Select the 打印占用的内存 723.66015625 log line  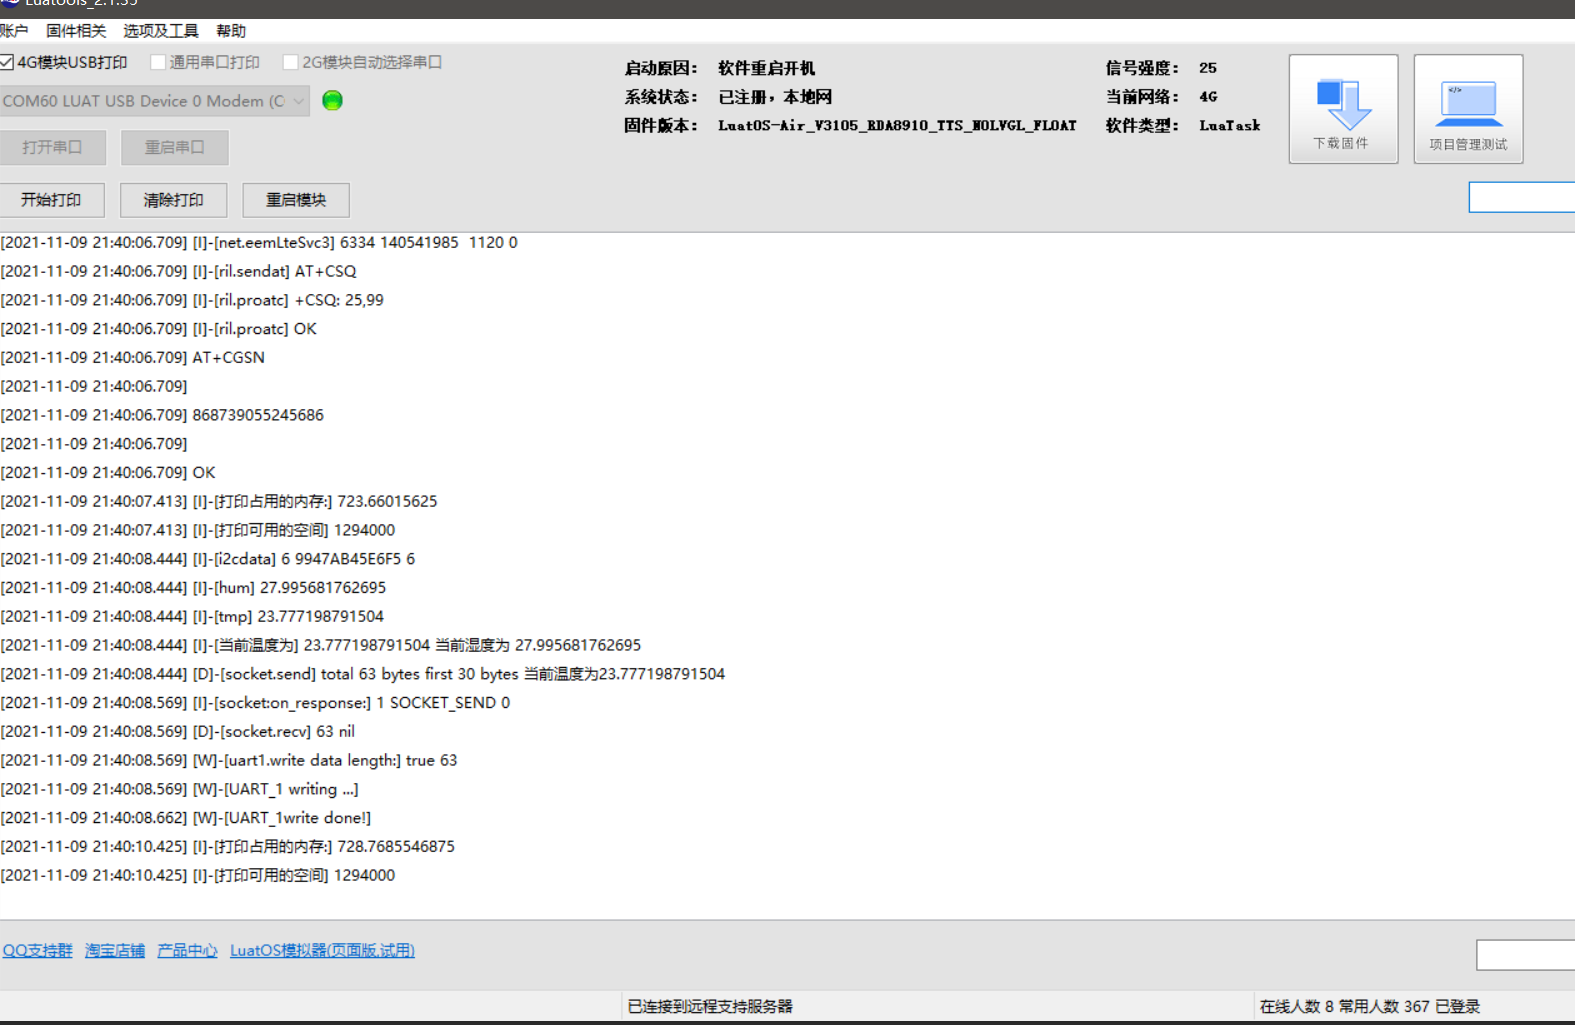coord(219,502)
